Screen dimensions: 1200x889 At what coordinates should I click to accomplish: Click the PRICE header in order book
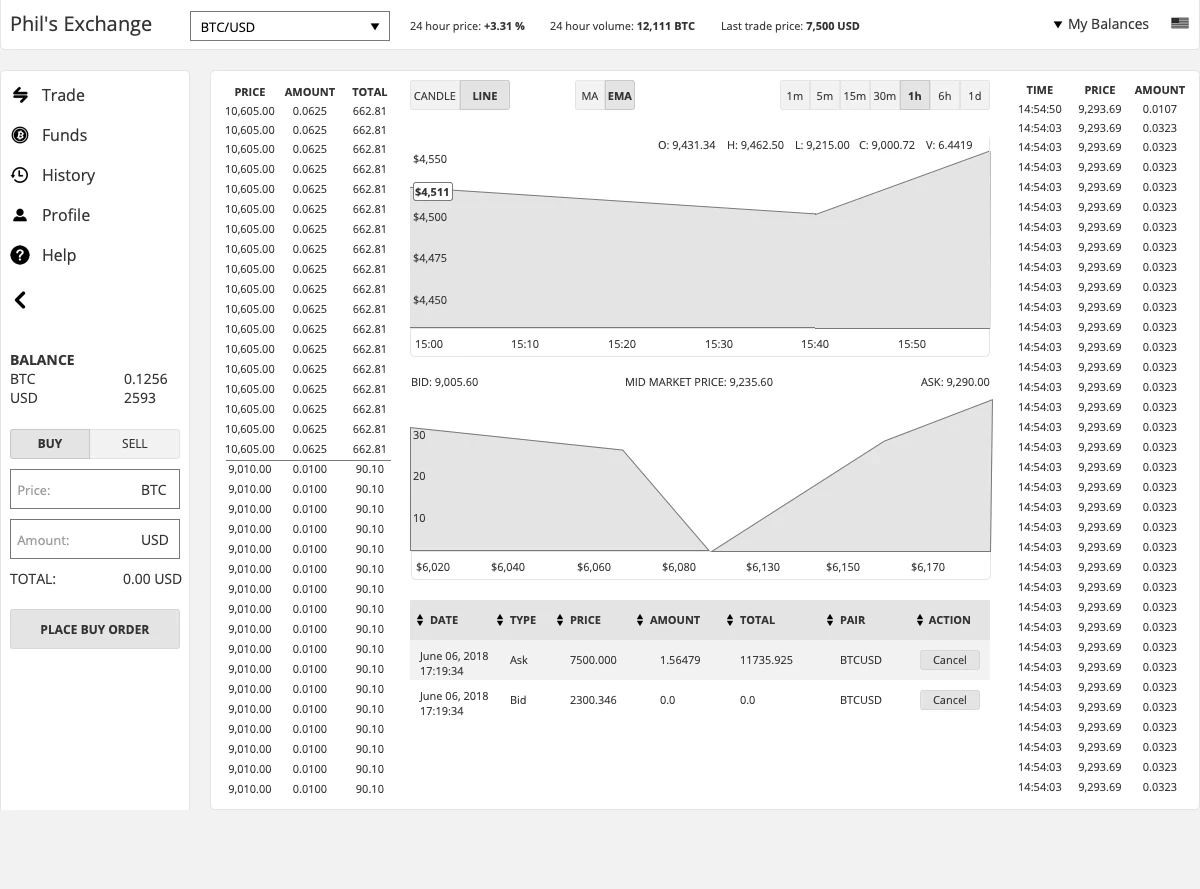click(250, 92)
